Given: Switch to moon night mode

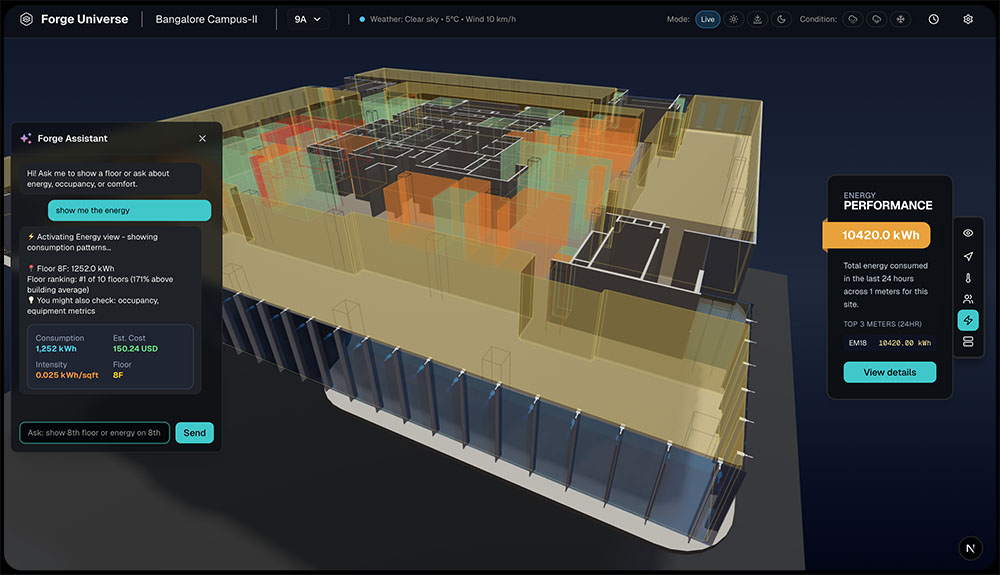Looking at the screenshot, I should pos(781,19).
